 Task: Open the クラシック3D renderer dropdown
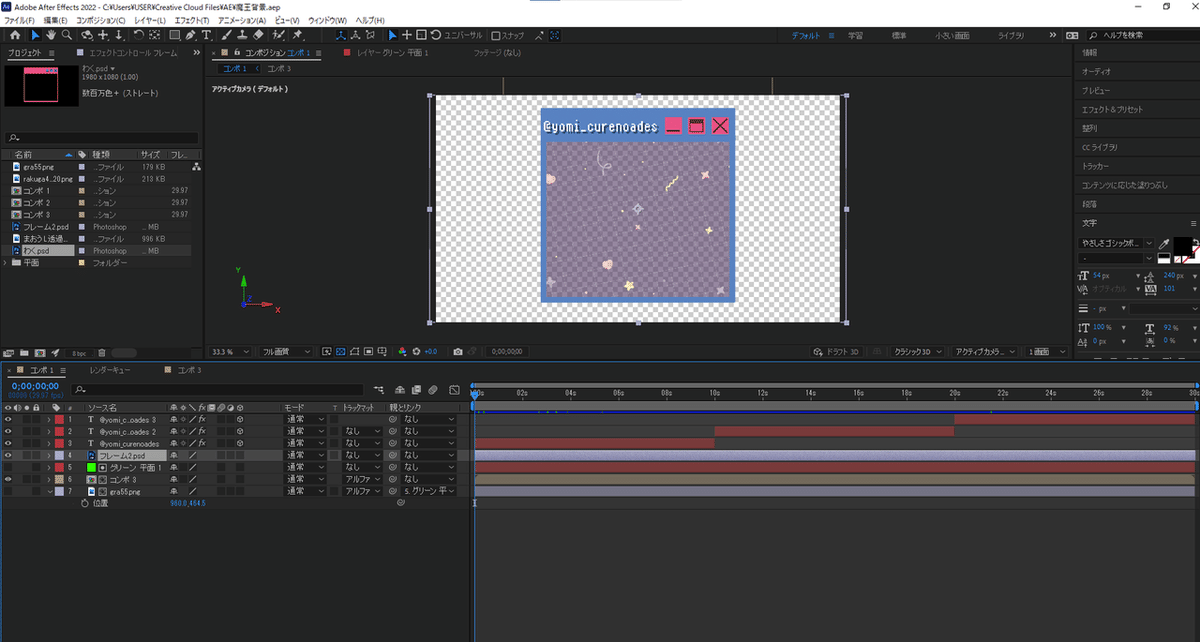916,352
